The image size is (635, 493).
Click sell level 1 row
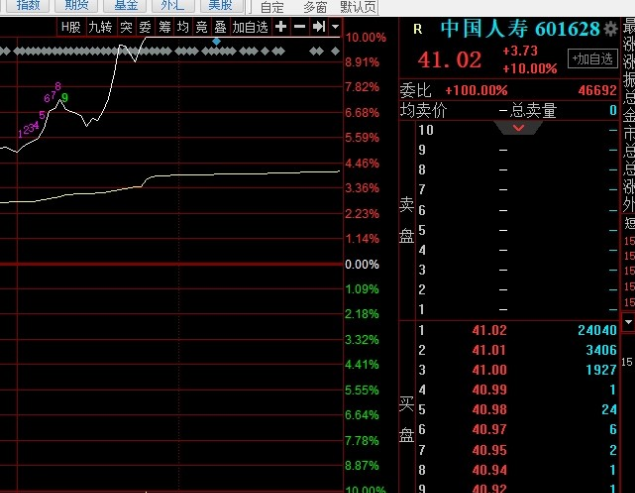click(x=518, y=309)
